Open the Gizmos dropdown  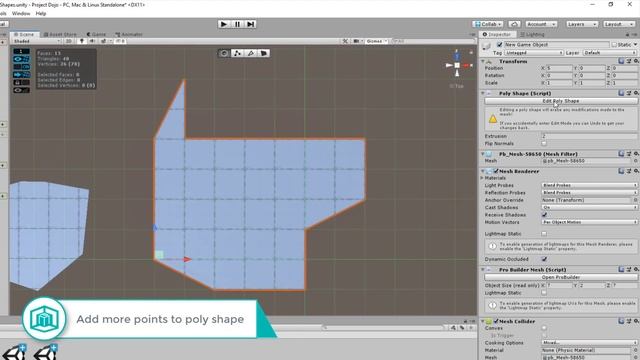(x=376, y=41)
